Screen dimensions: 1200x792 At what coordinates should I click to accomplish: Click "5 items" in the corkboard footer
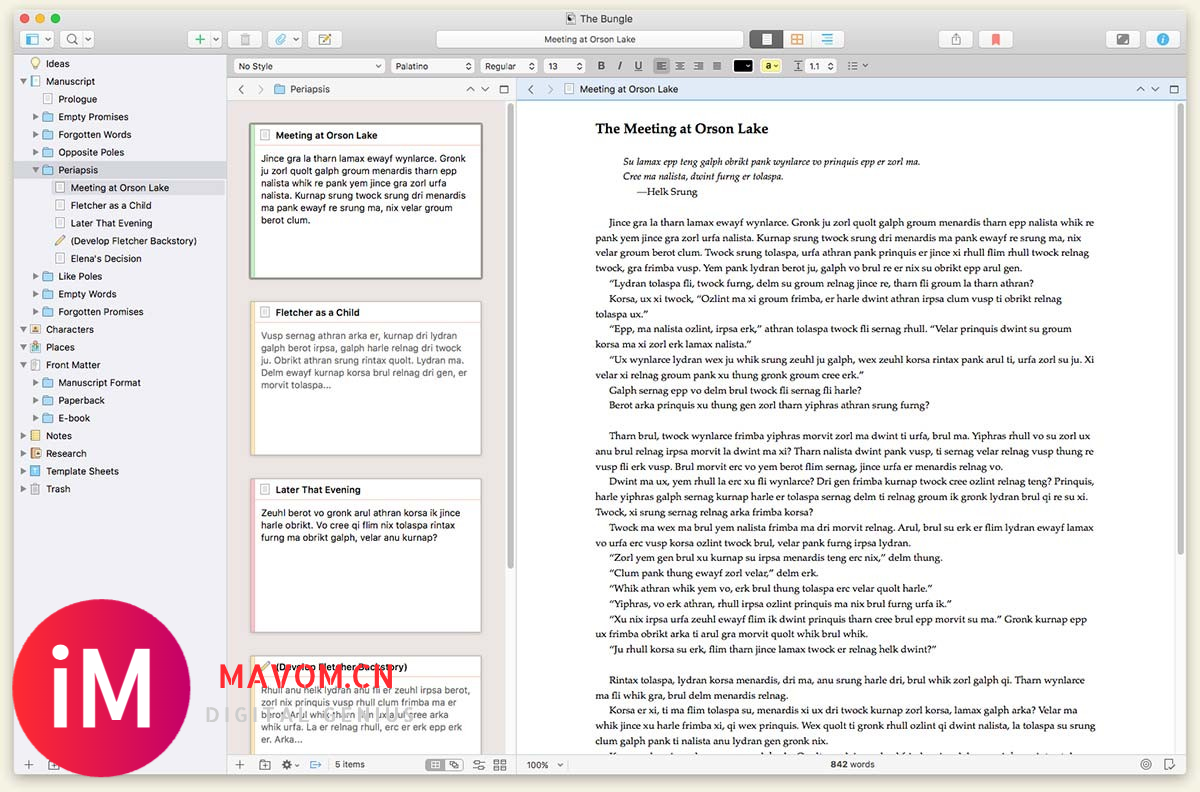(350, 765)
